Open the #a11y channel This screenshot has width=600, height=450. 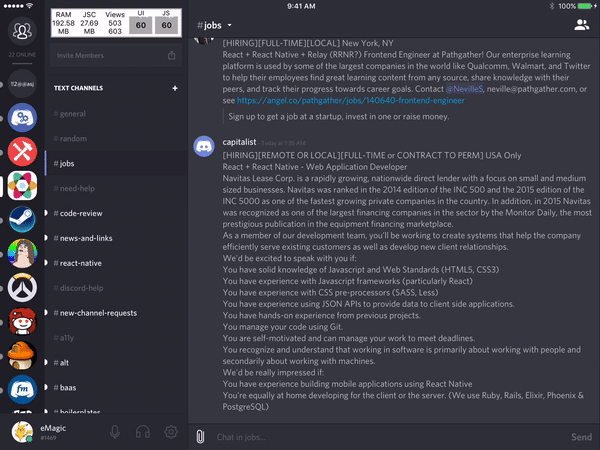[x=116, y=338]
